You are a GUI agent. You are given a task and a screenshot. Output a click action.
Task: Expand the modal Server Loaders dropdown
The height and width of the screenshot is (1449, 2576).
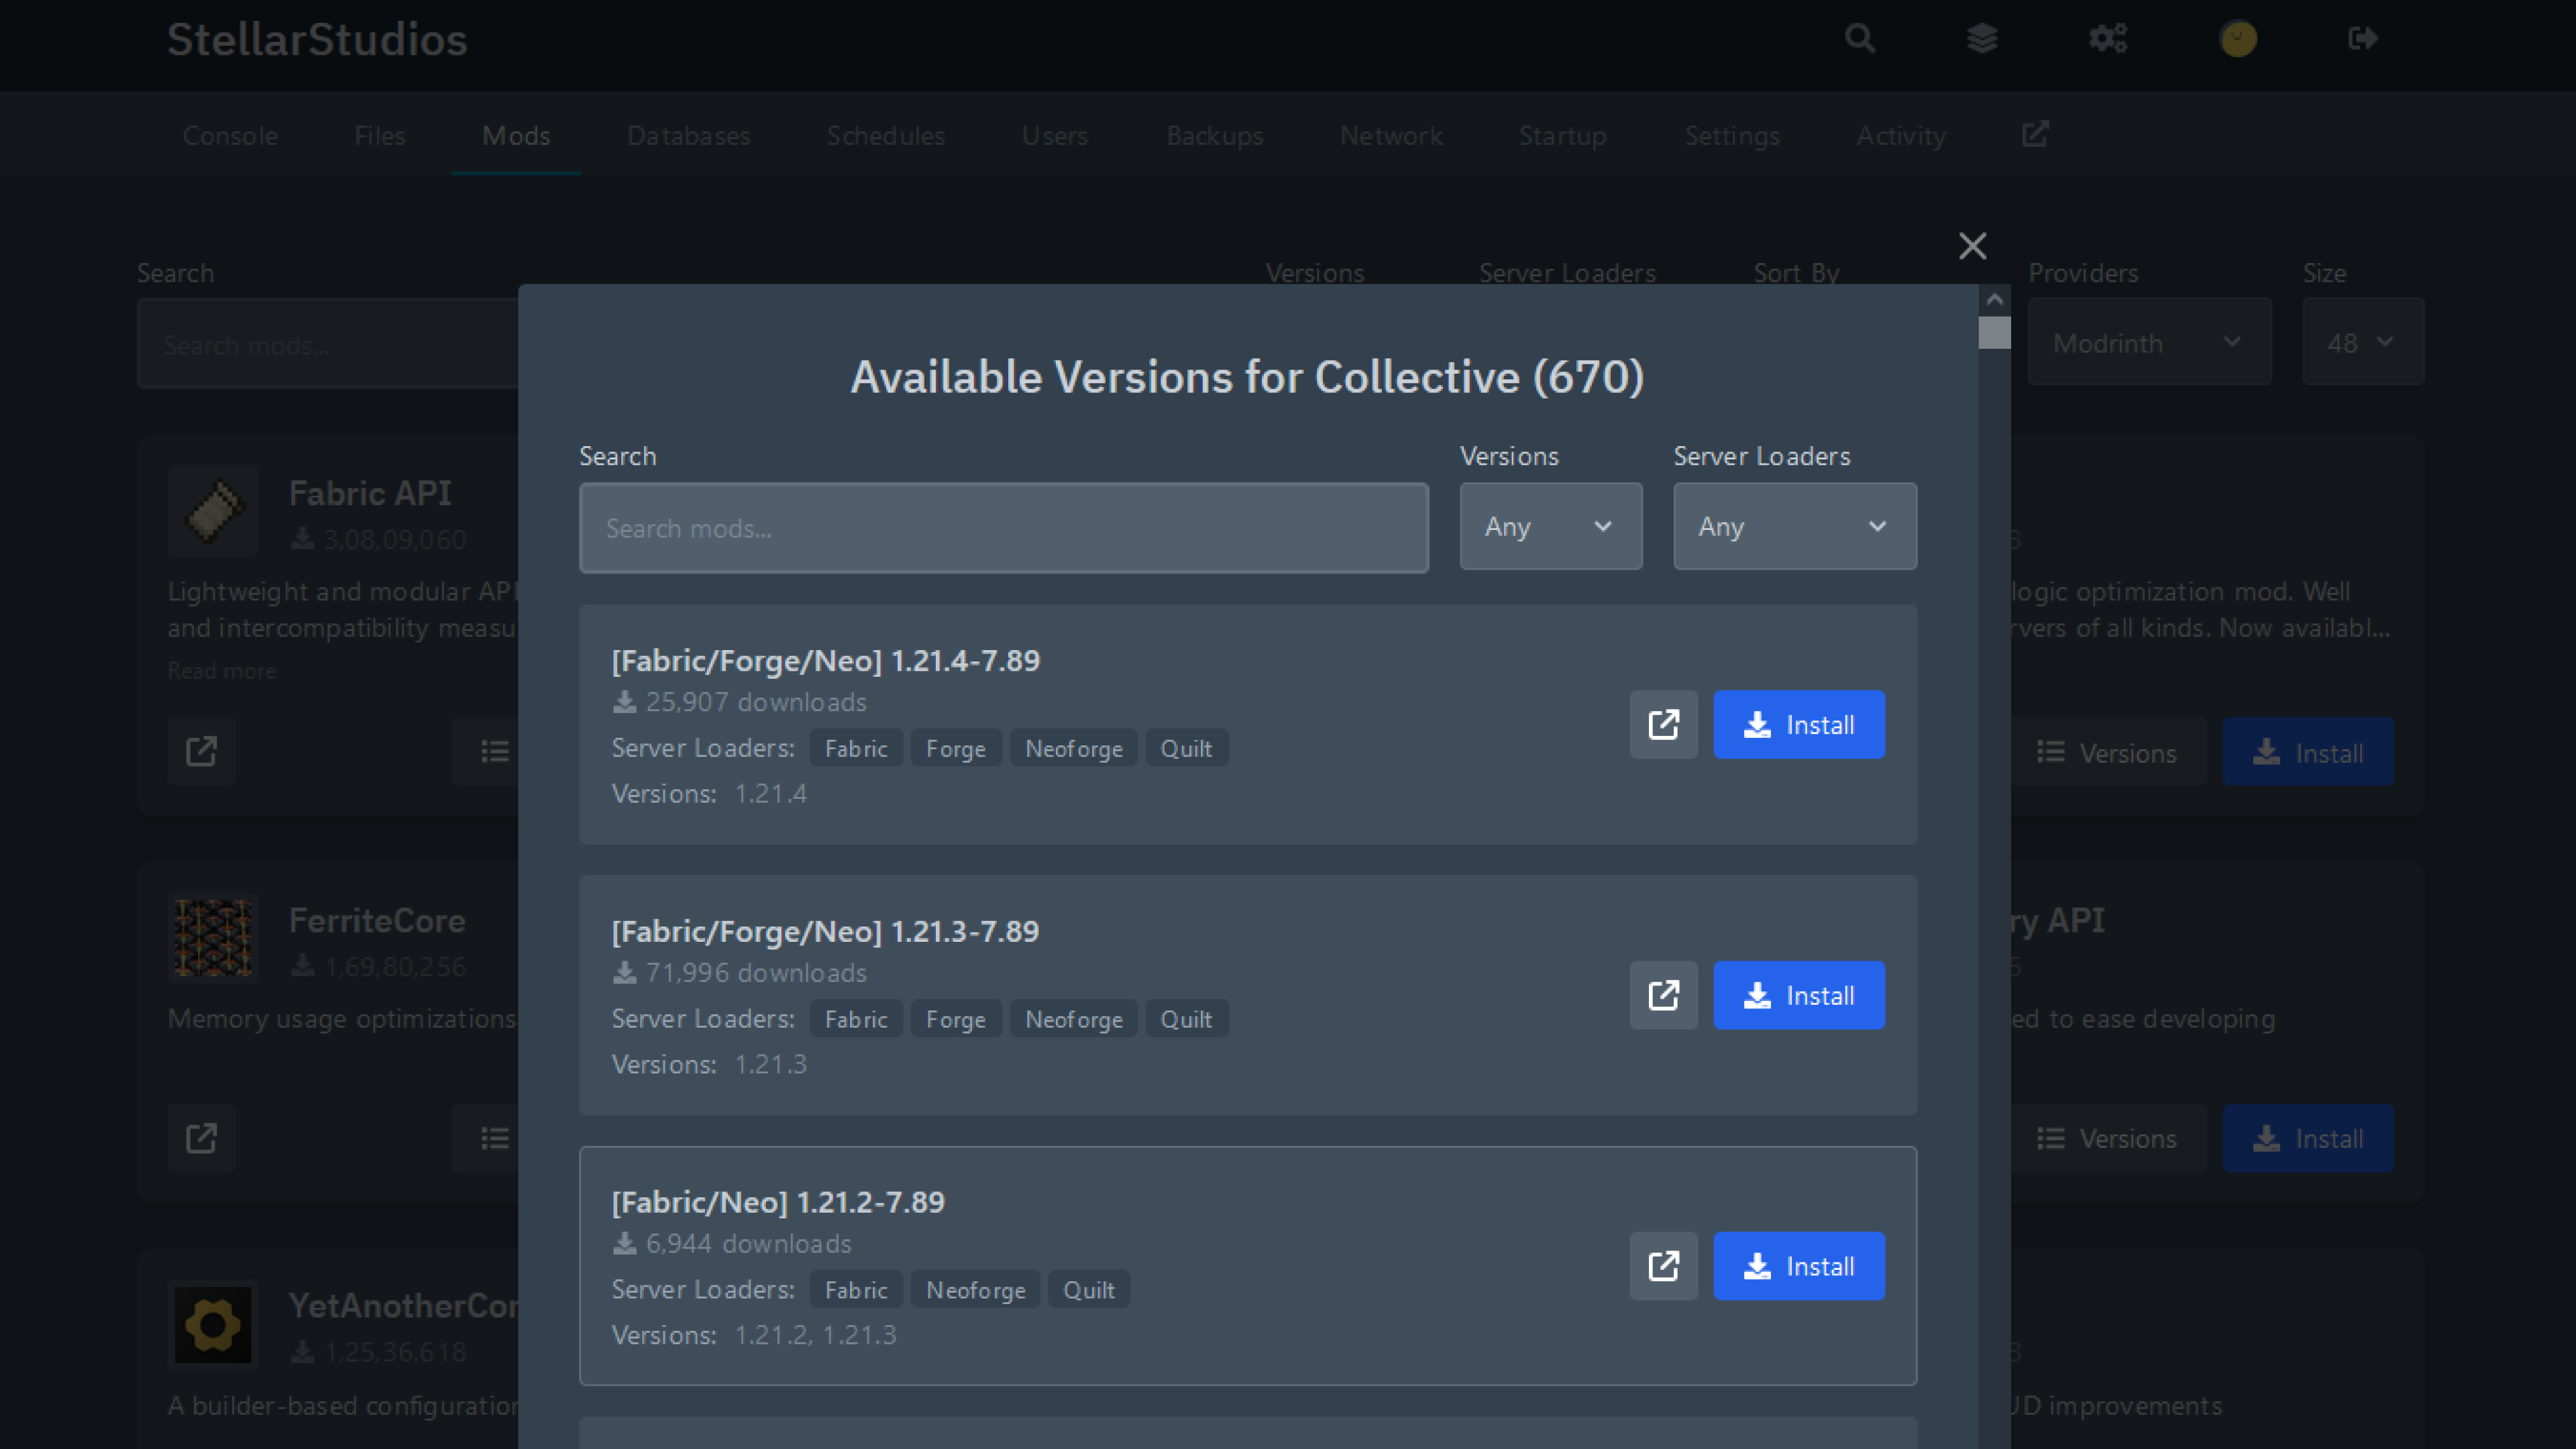1794,527
